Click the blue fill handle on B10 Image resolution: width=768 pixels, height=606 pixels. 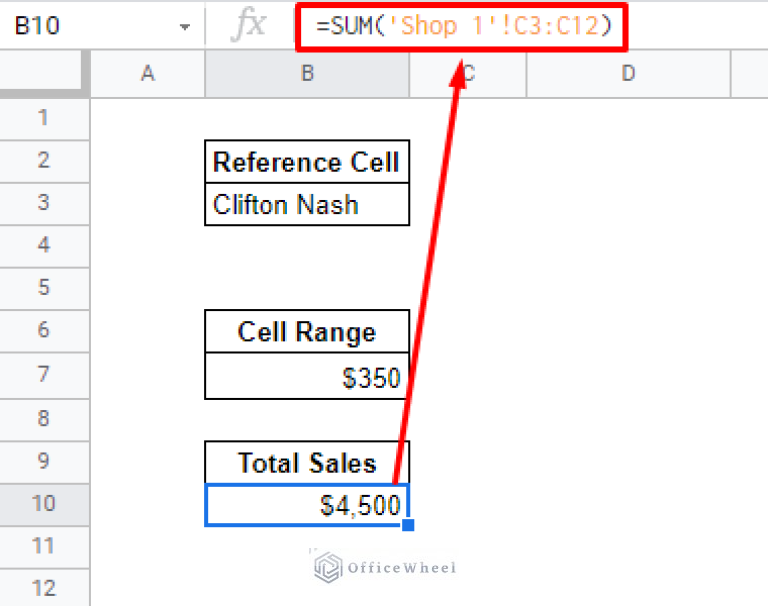point(407,525)
